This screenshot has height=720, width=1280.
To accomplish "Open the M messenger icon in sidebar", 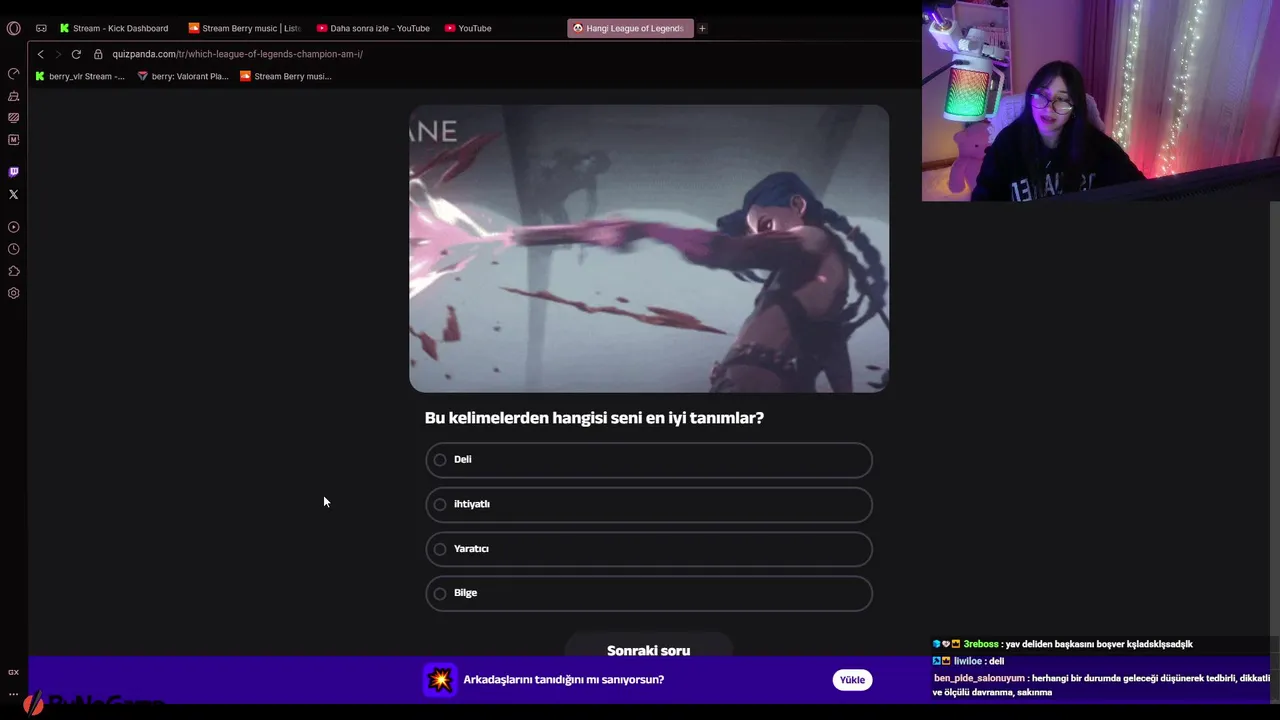I will pos(13,140).
